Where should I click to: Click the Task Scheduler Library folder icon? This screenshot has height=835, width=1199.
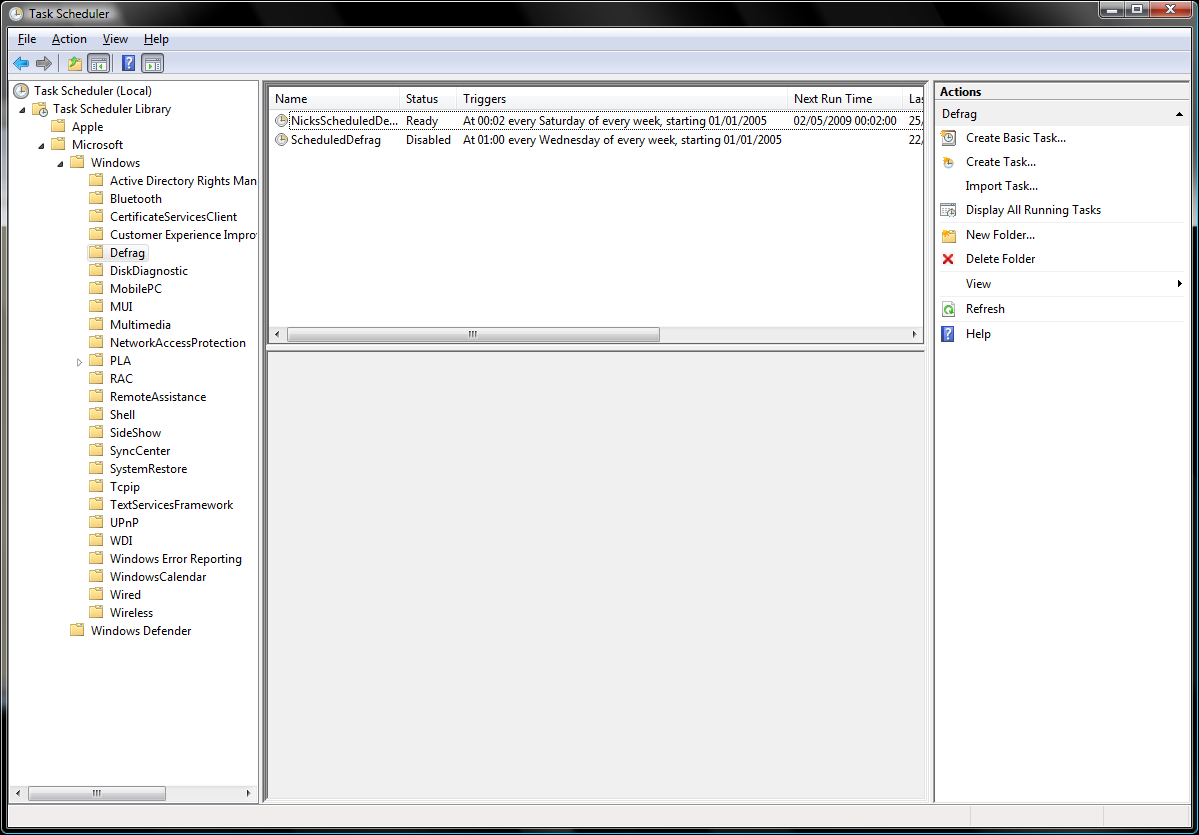(x=40, y=109)
